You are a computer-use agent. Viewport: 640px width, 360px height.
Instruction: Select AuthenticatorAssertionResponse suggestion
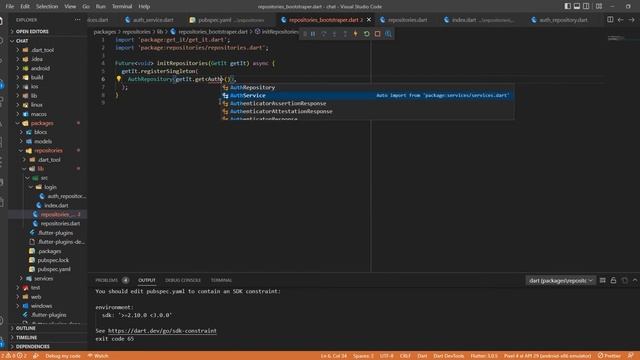[367, 104]
